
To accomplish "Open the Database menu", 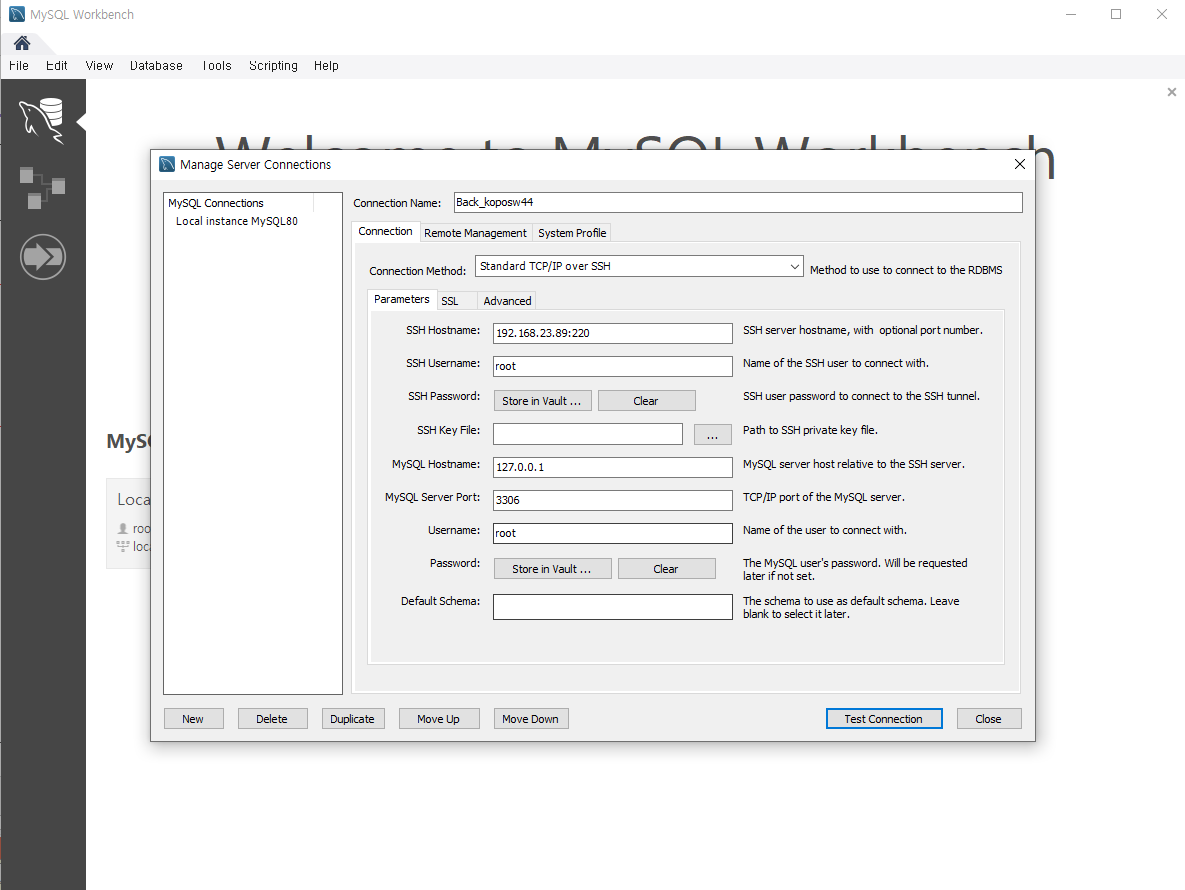I will click(156, 66).
